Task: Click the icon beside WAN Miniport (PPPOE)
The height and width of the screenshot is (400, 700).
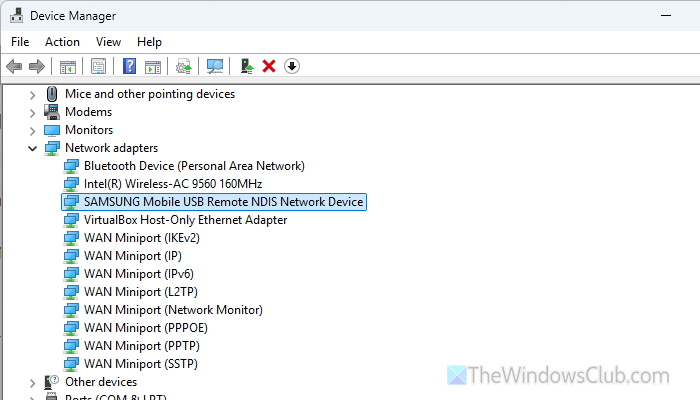Action: point(71,328)
